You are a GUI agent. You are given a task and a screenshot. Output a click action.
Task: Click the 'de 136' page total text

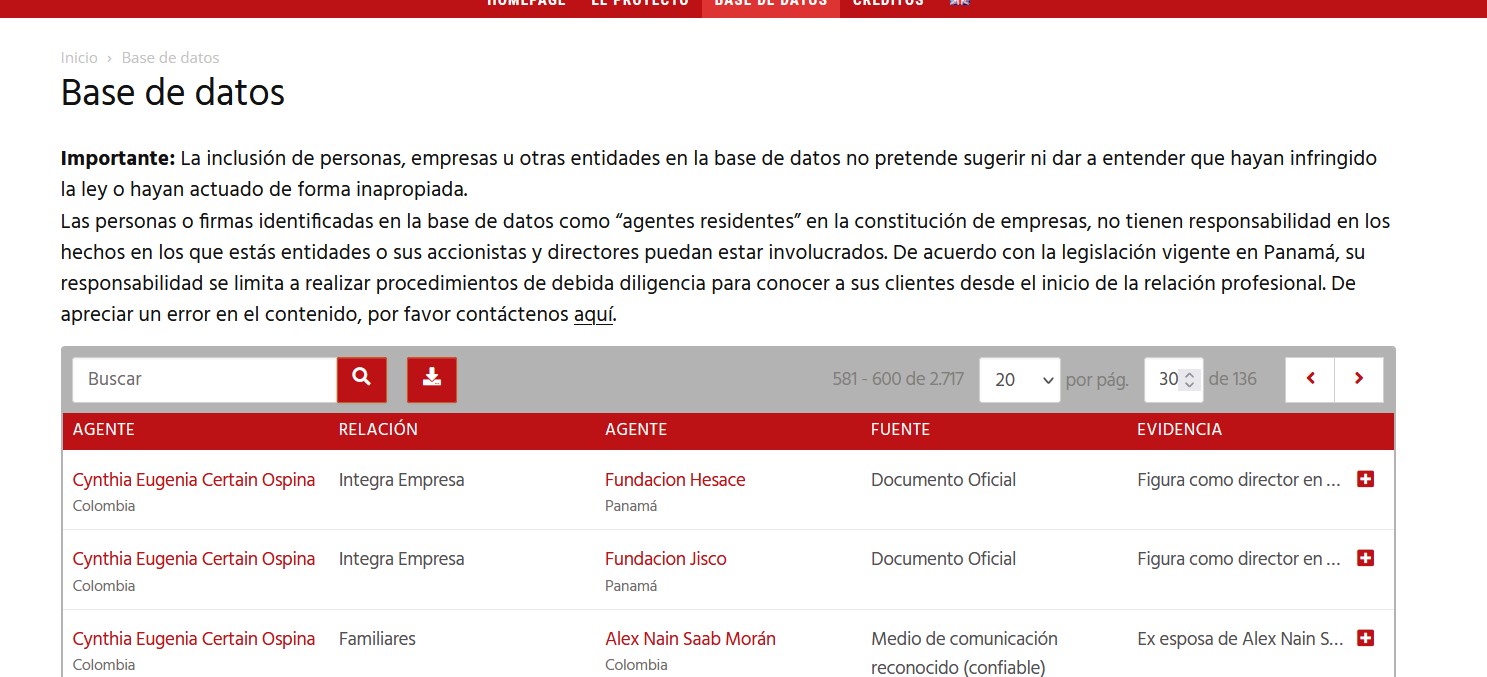pos(1233,379)
